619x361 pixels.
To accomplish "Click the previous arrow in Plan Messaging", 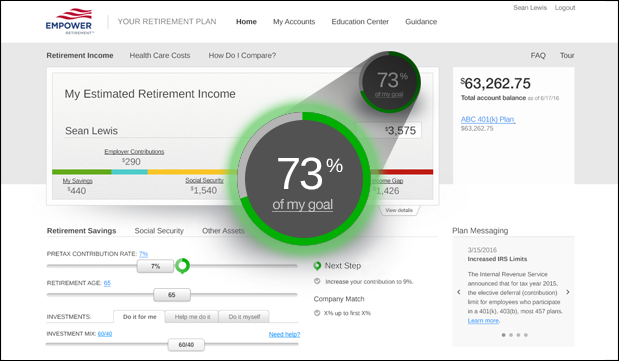I will [459, 292].
